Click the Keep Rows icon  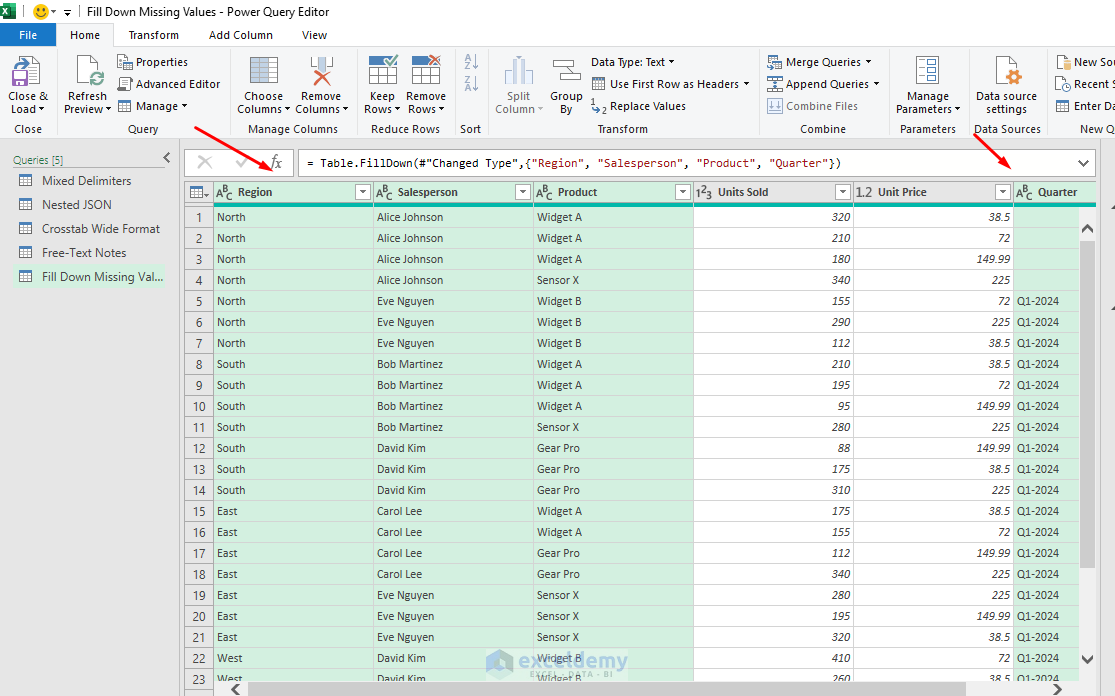383,70
